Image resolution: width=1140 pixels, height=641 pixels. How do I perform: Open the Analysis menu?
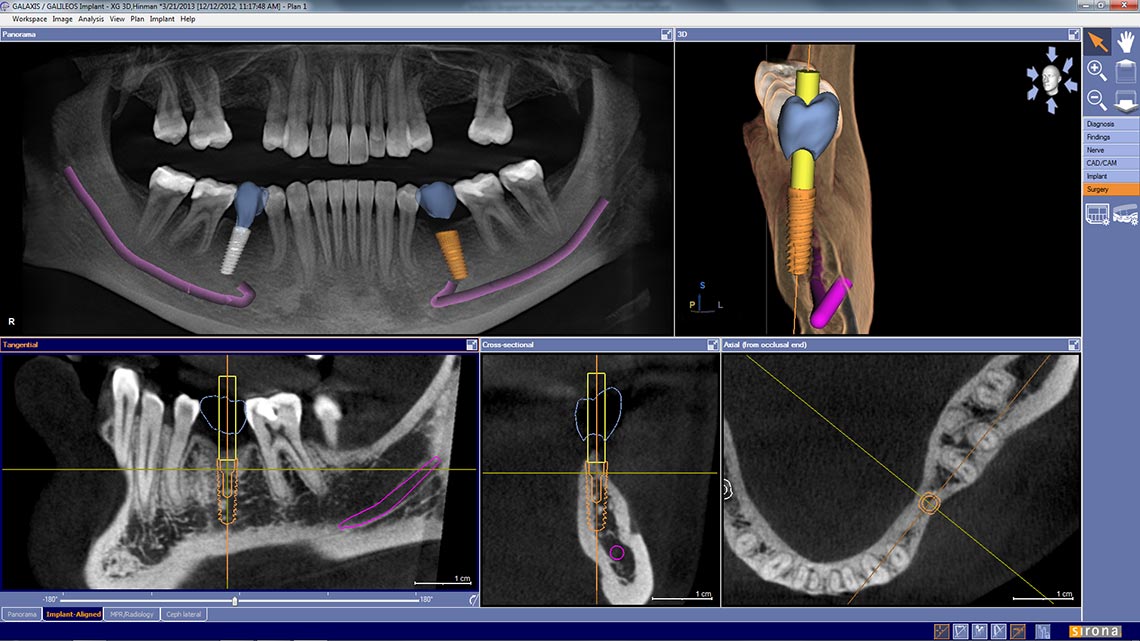coord(91,19)
